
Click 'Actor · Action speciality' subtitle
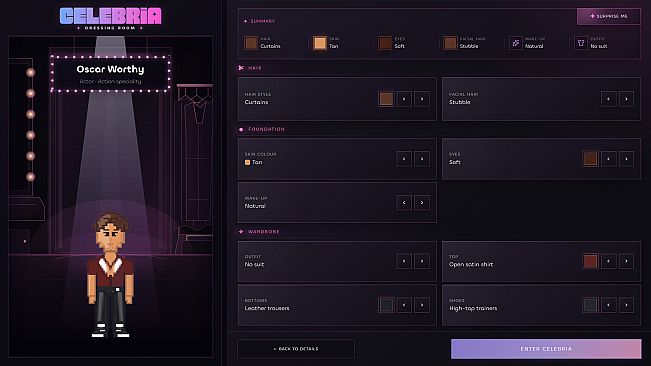(110, 81)
